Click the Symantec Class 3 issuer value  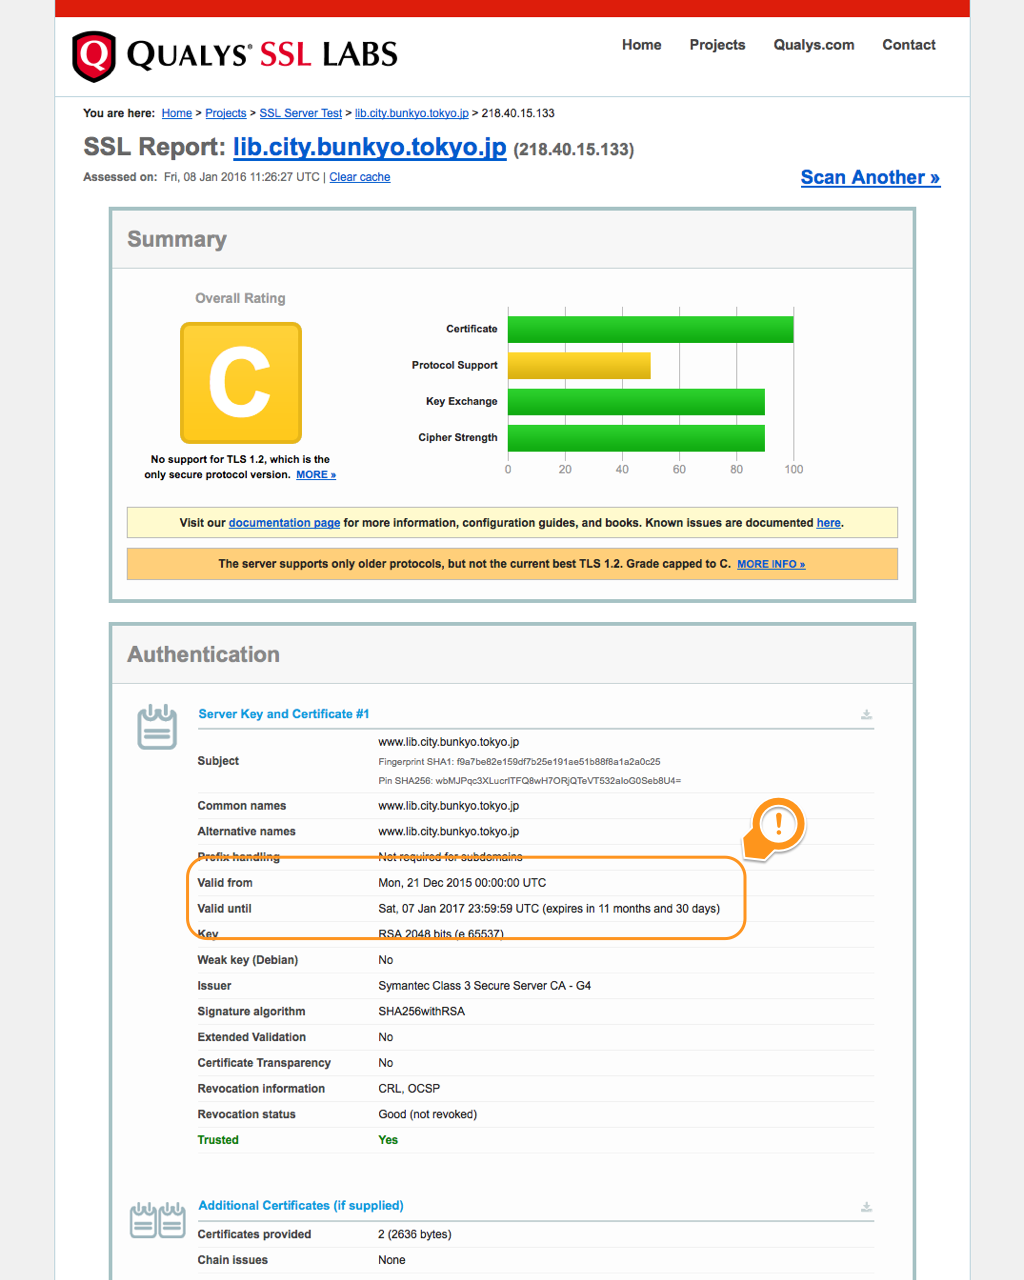(484, 986)
